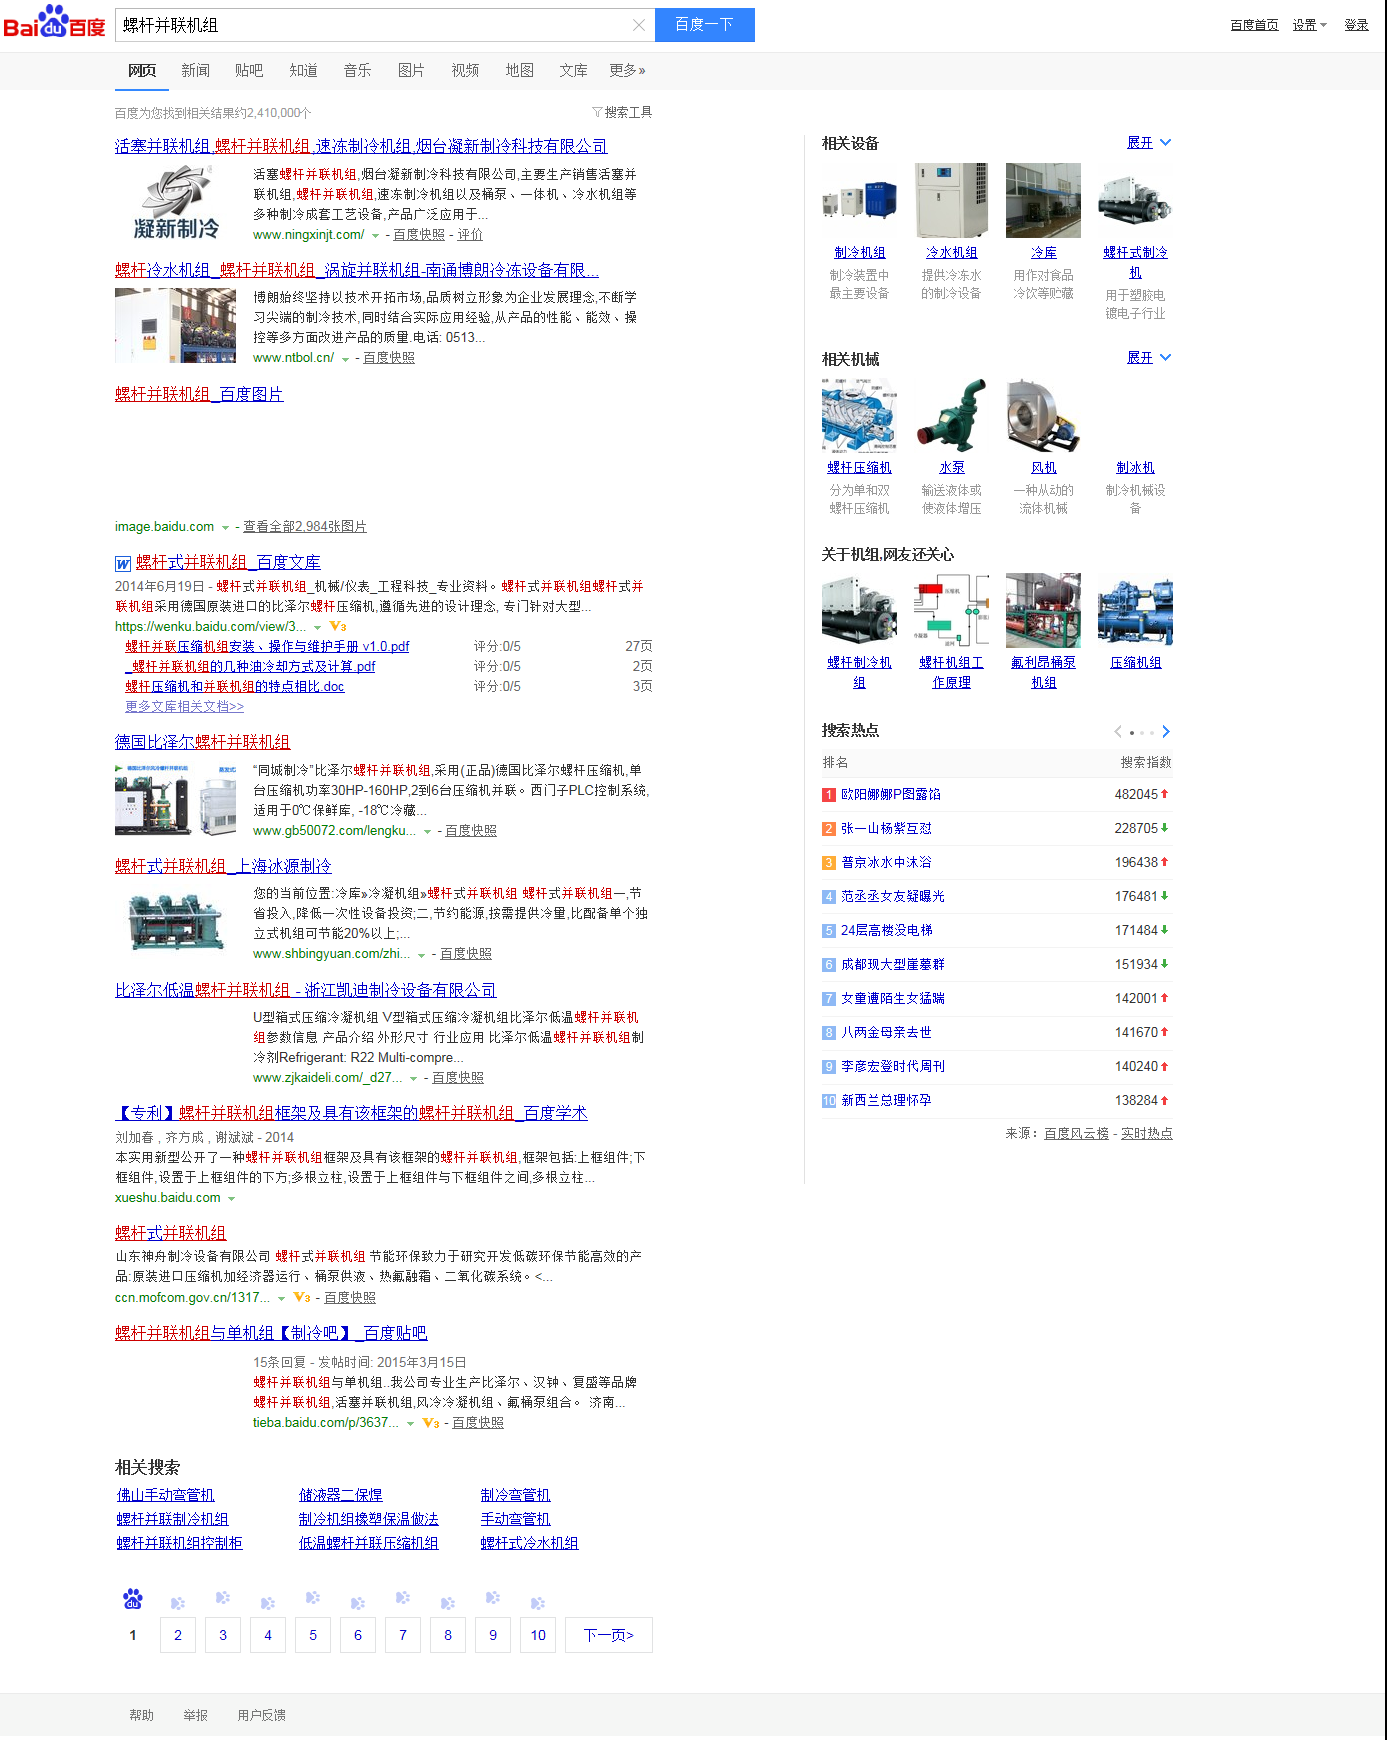
Task: Click the 下一页 next page button
Action: 608,1635
